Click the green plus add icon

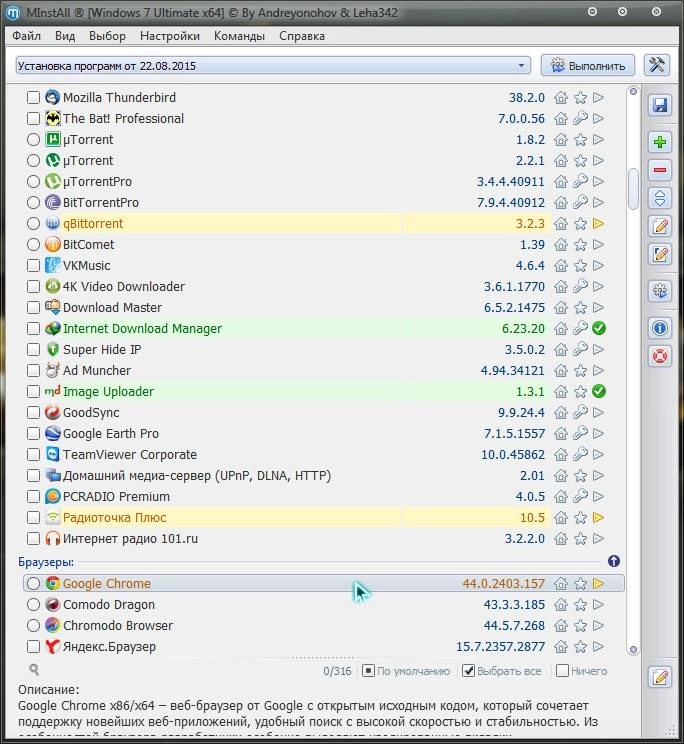660,142
